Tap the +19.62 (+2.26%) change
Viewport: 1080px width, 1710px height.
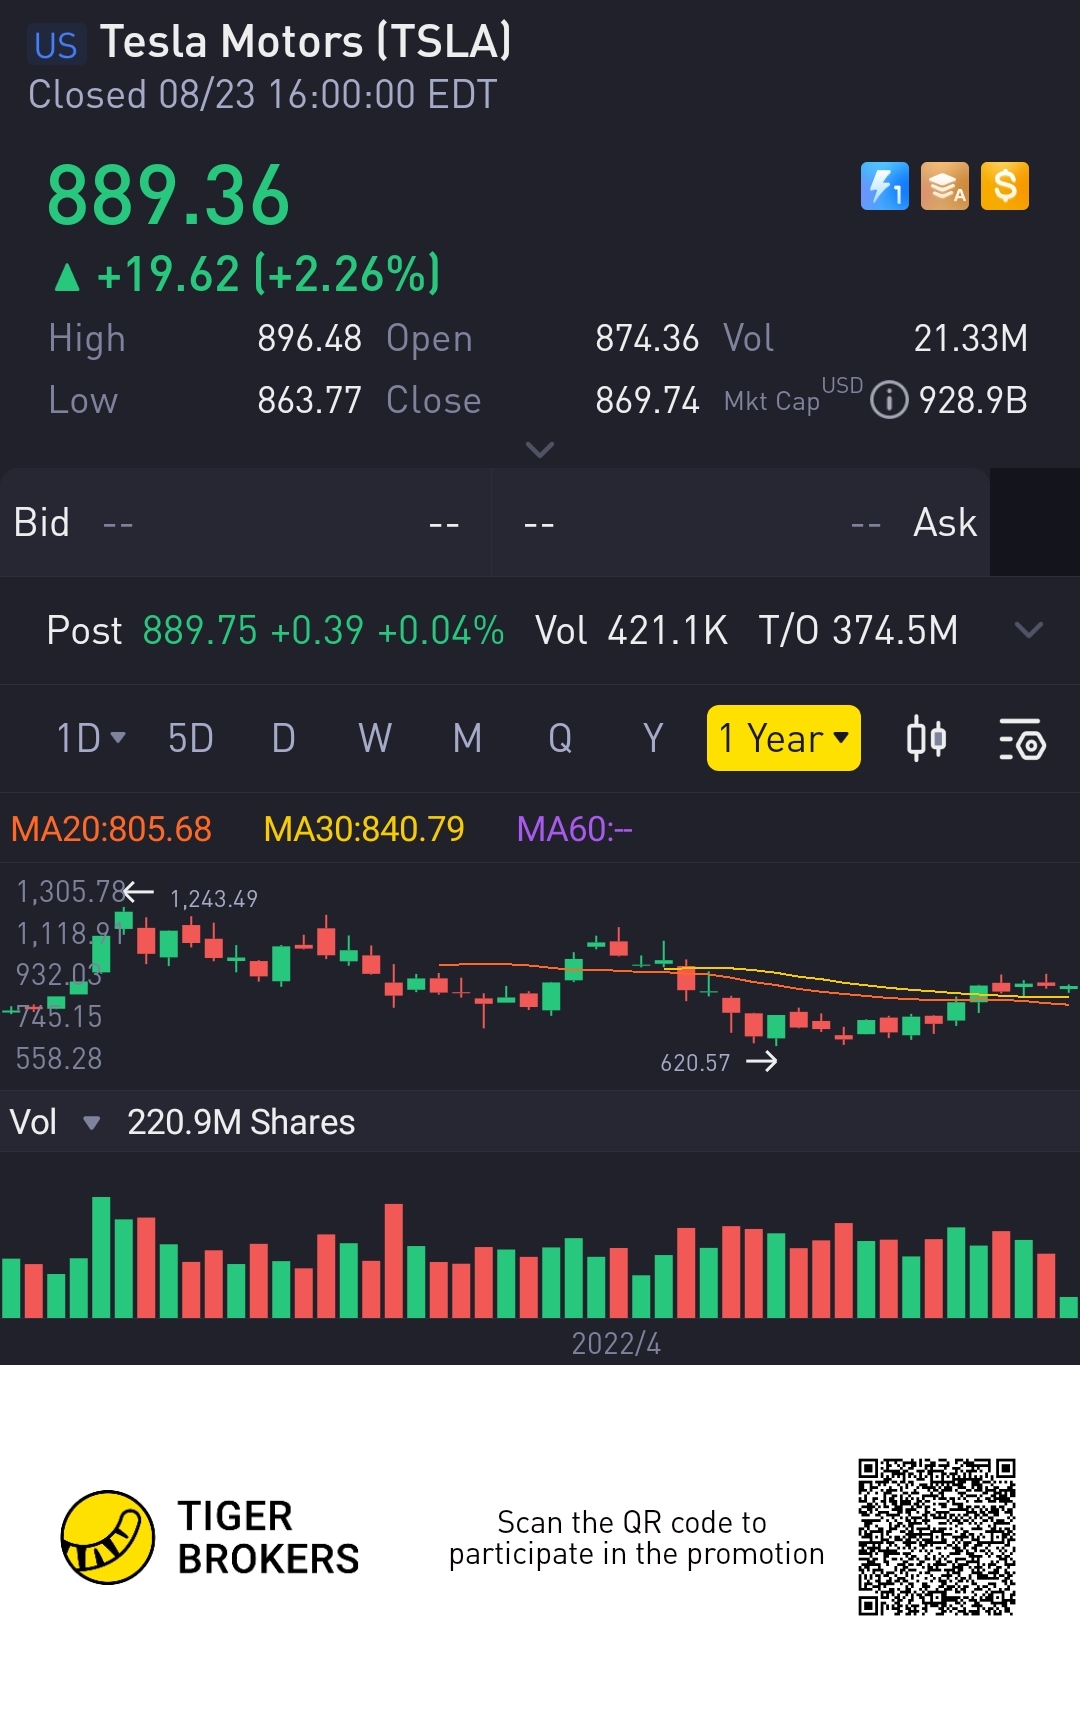point(247,274)
